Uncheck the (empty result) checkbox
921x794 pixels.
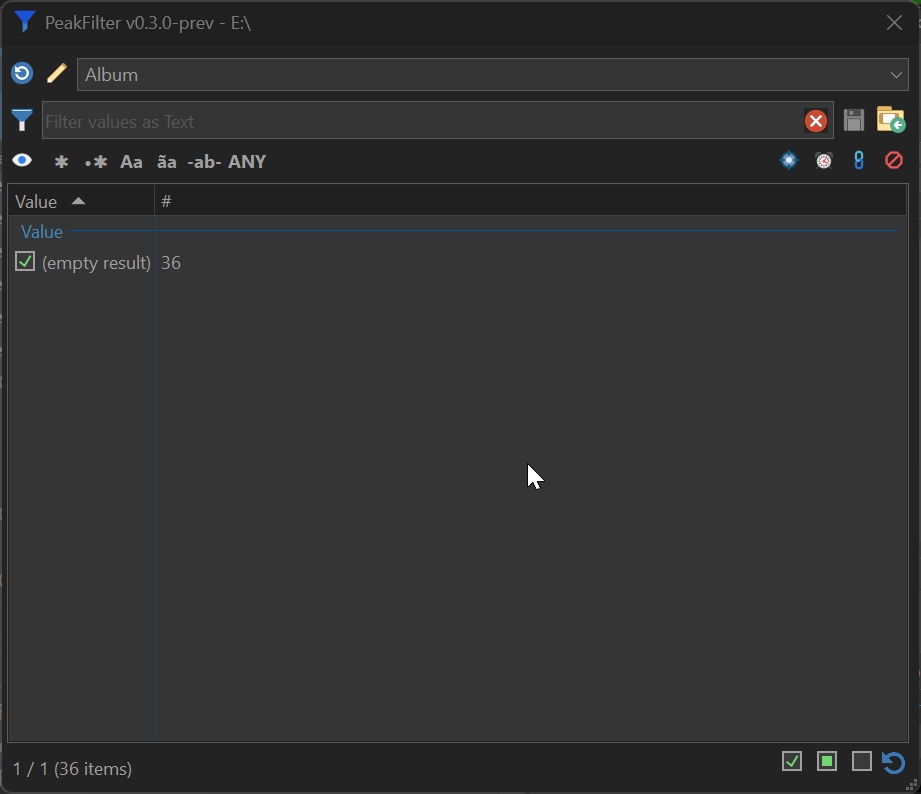pos(25,262)
